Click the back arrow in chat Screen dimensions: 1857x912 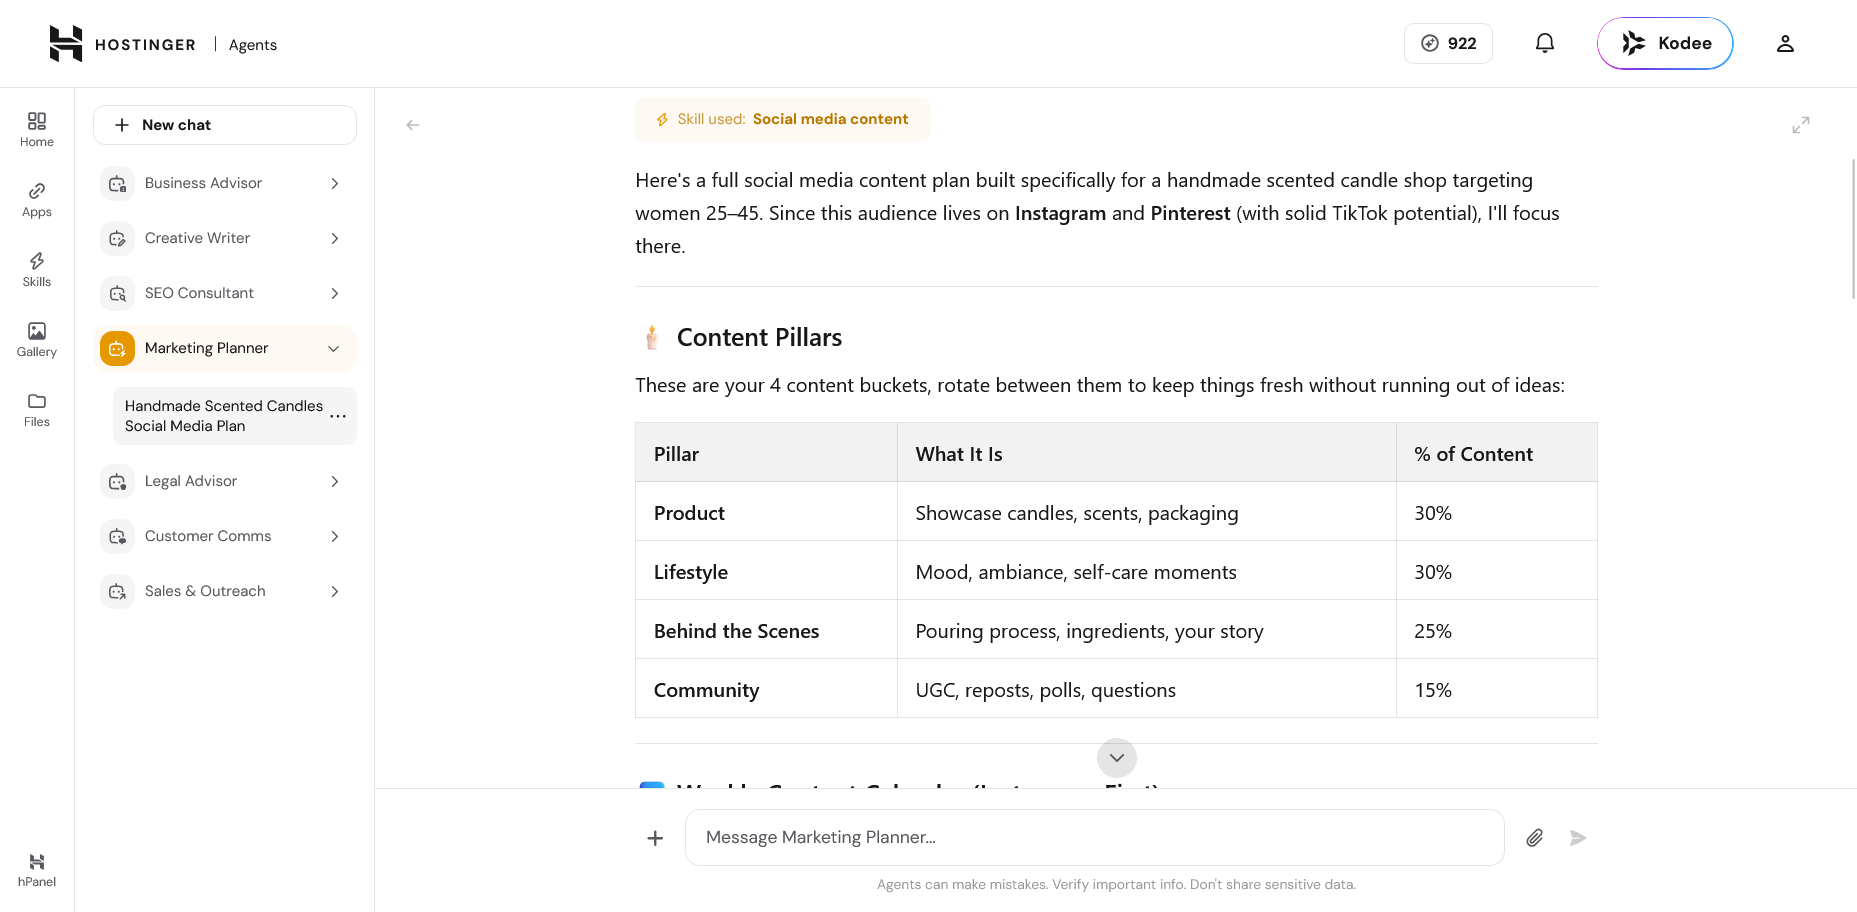[413, 125]
